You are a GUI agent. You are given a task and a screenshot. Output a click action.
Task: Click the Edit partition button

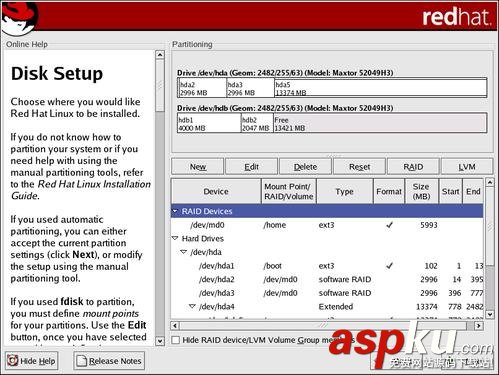pos(251,167)
